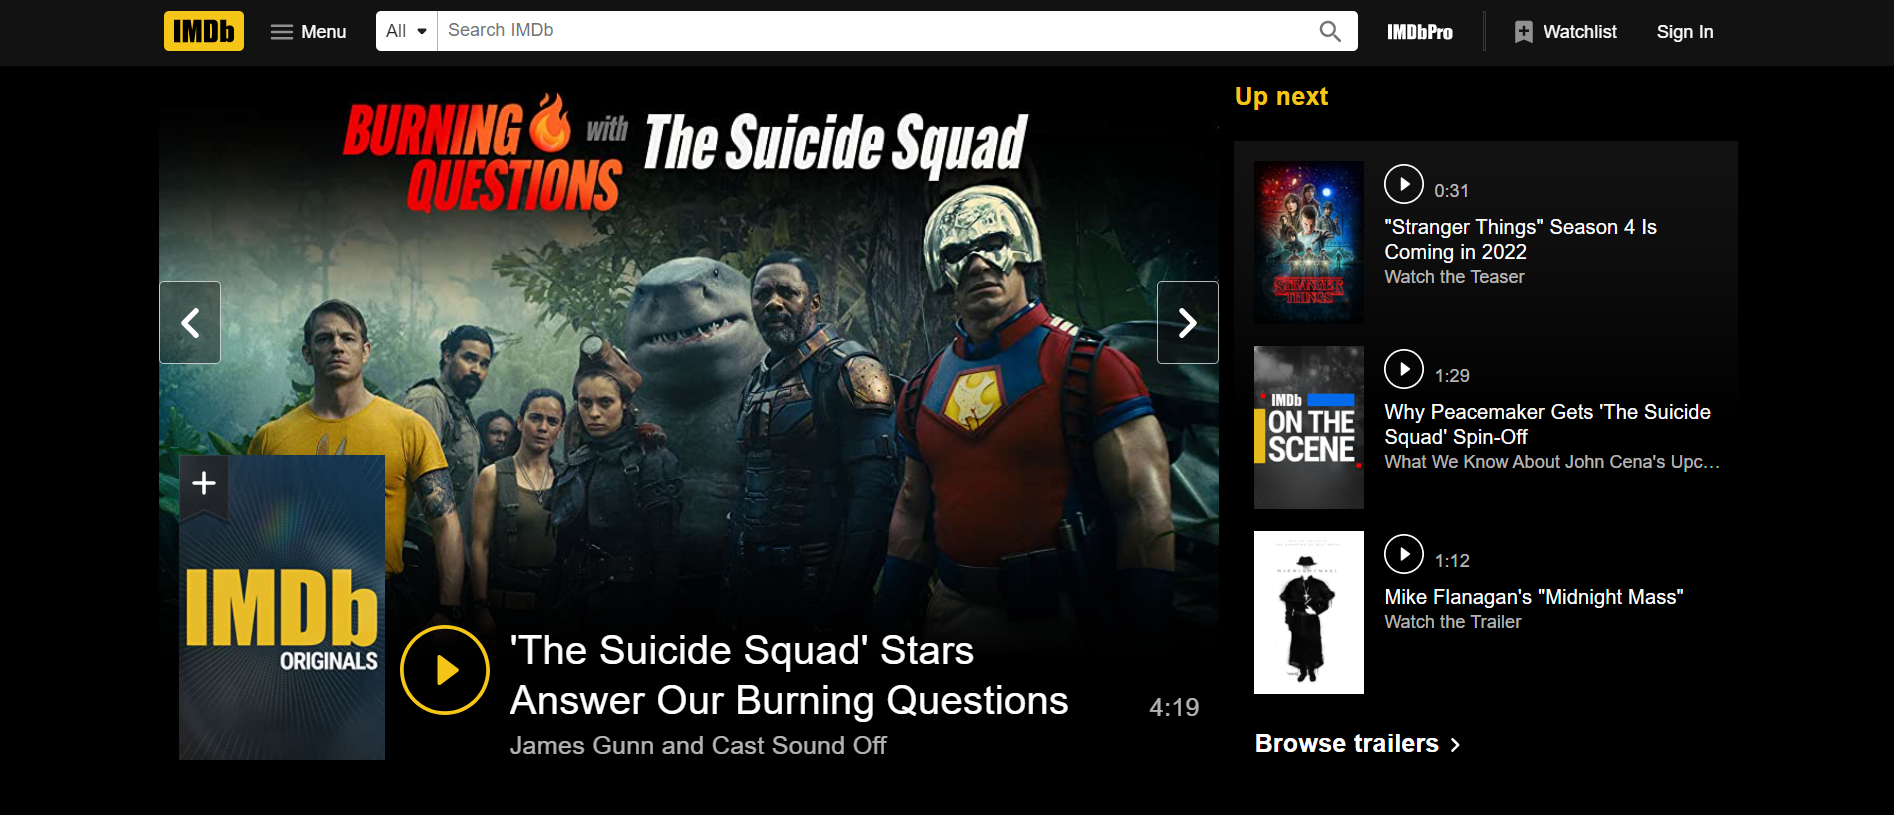The image size is (1894, 815).
Task: Click the 0:31 duration label
Action: [x=1451, y=191]
